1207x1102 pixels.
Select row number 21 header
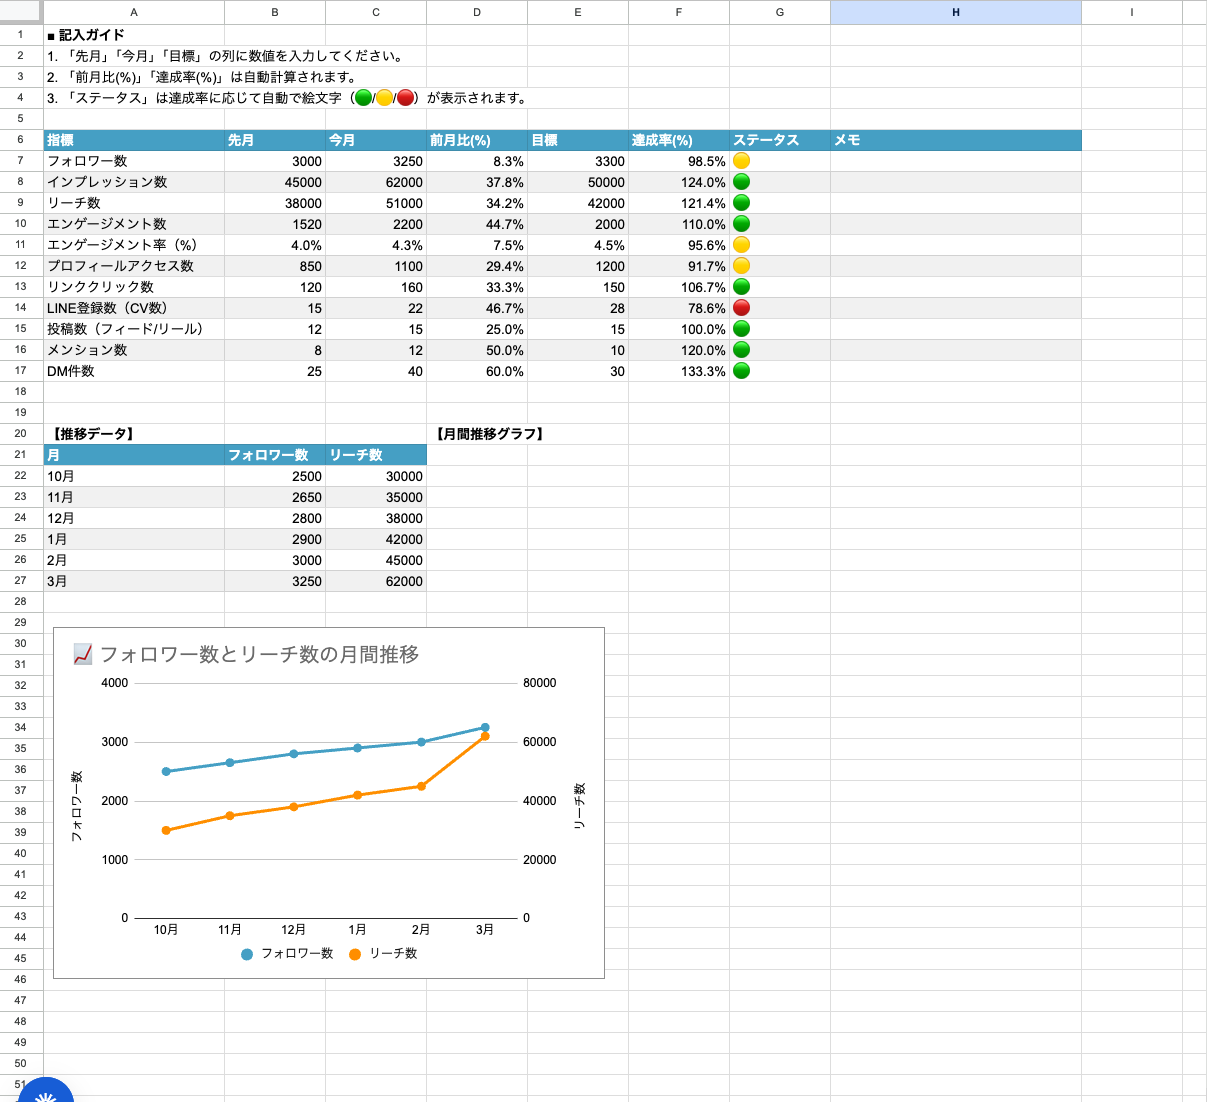pyautogui.click(x=20, y=454)
